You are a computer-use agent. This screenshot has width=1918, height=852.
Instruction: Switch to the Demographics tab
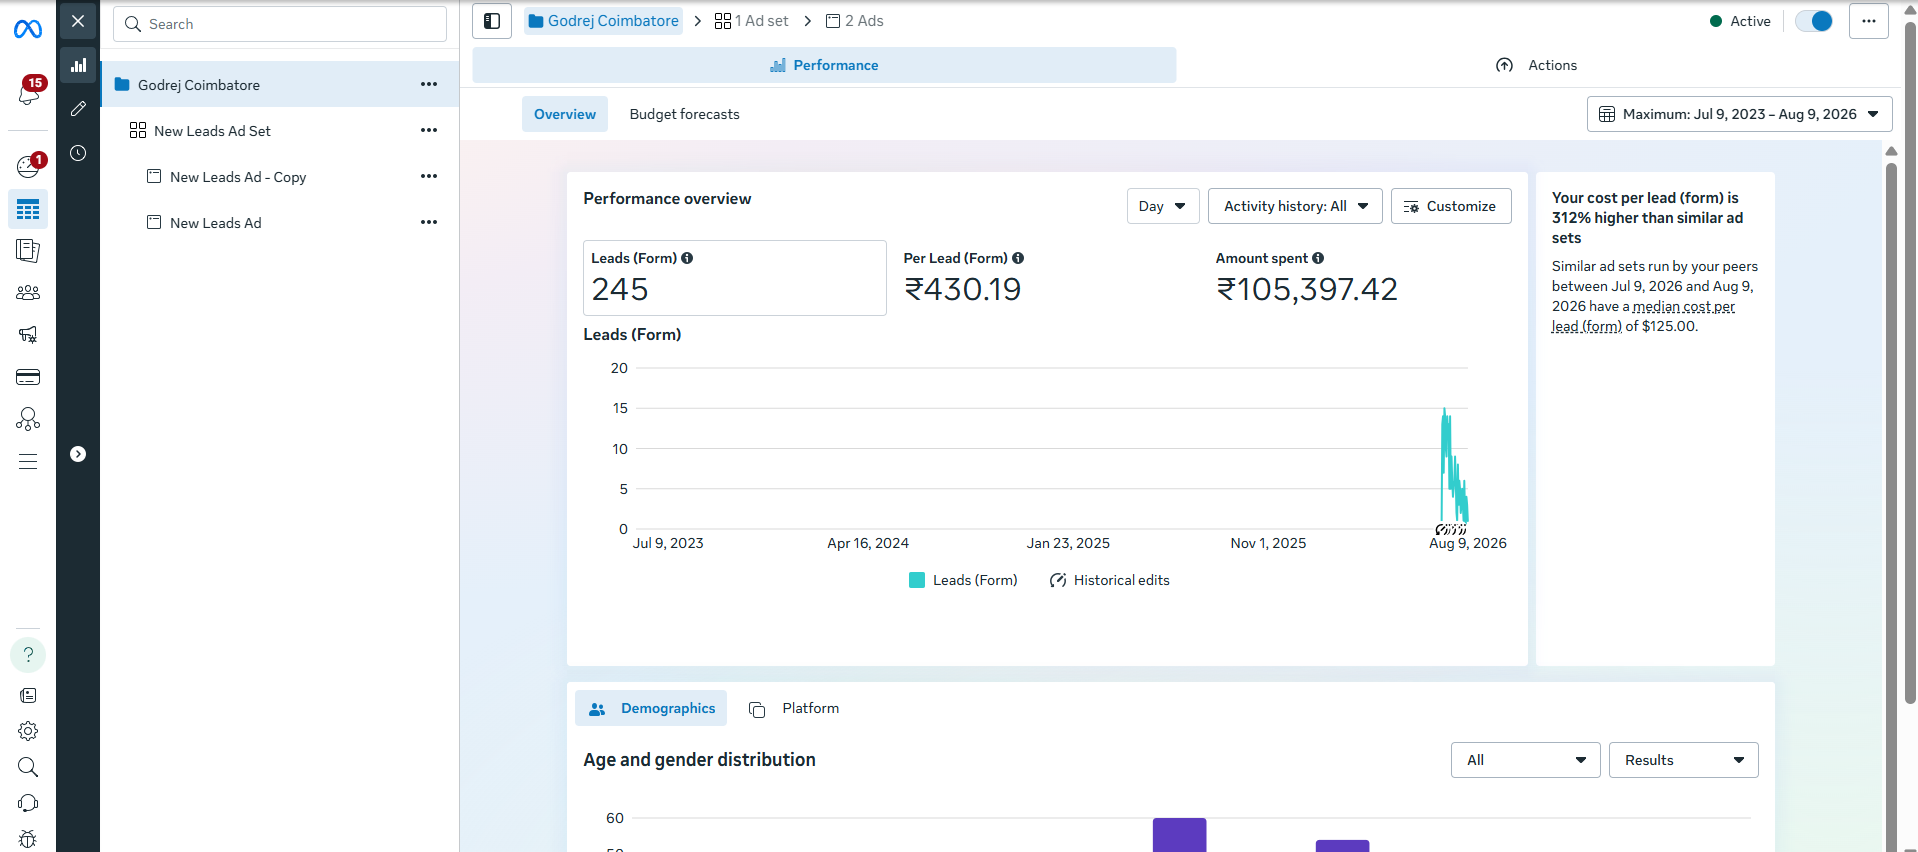coord(651,708)
